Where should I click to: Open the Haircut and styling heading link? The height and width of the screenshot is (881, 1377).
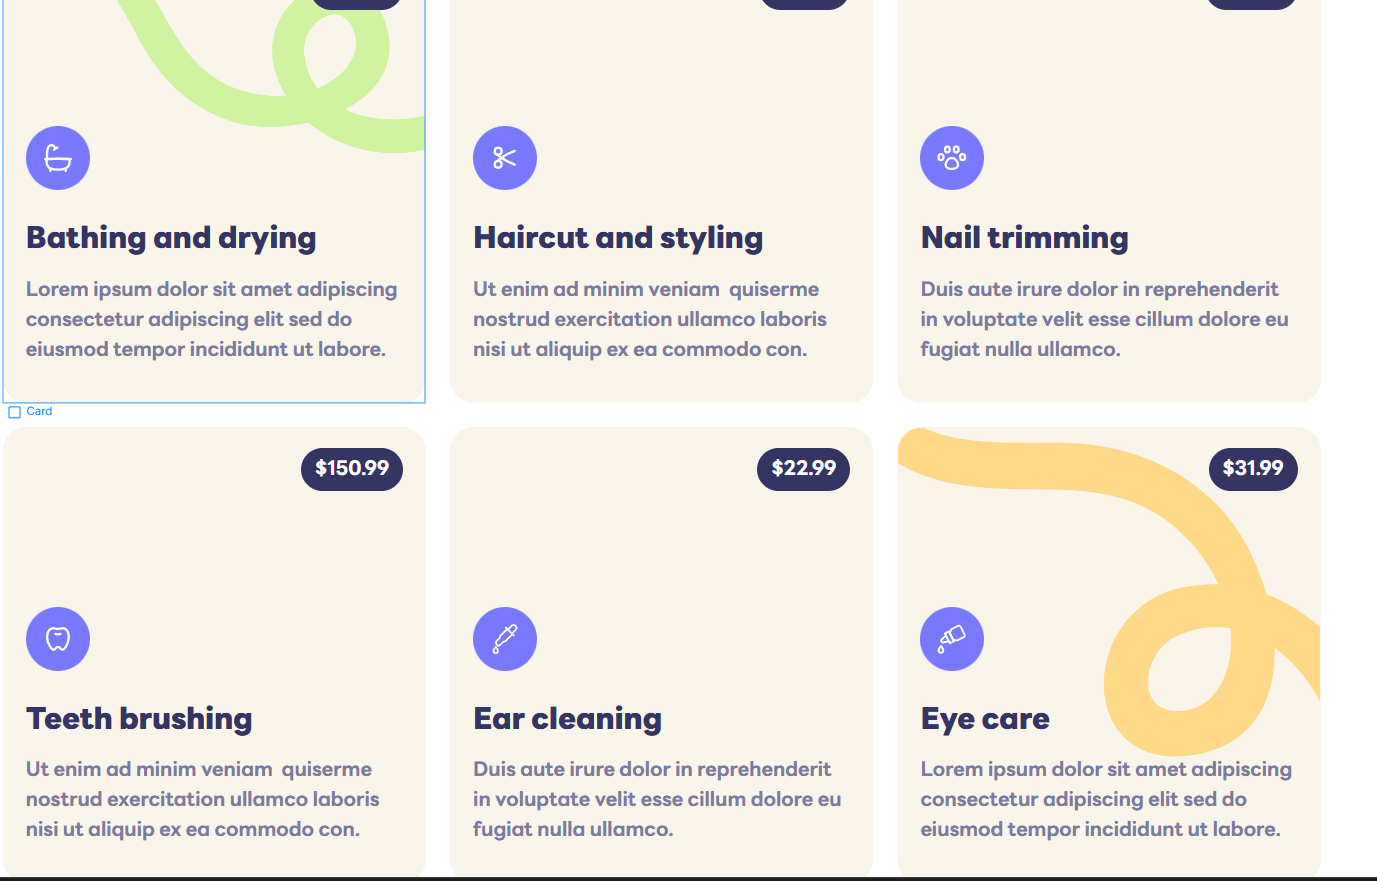coord(617,237)
